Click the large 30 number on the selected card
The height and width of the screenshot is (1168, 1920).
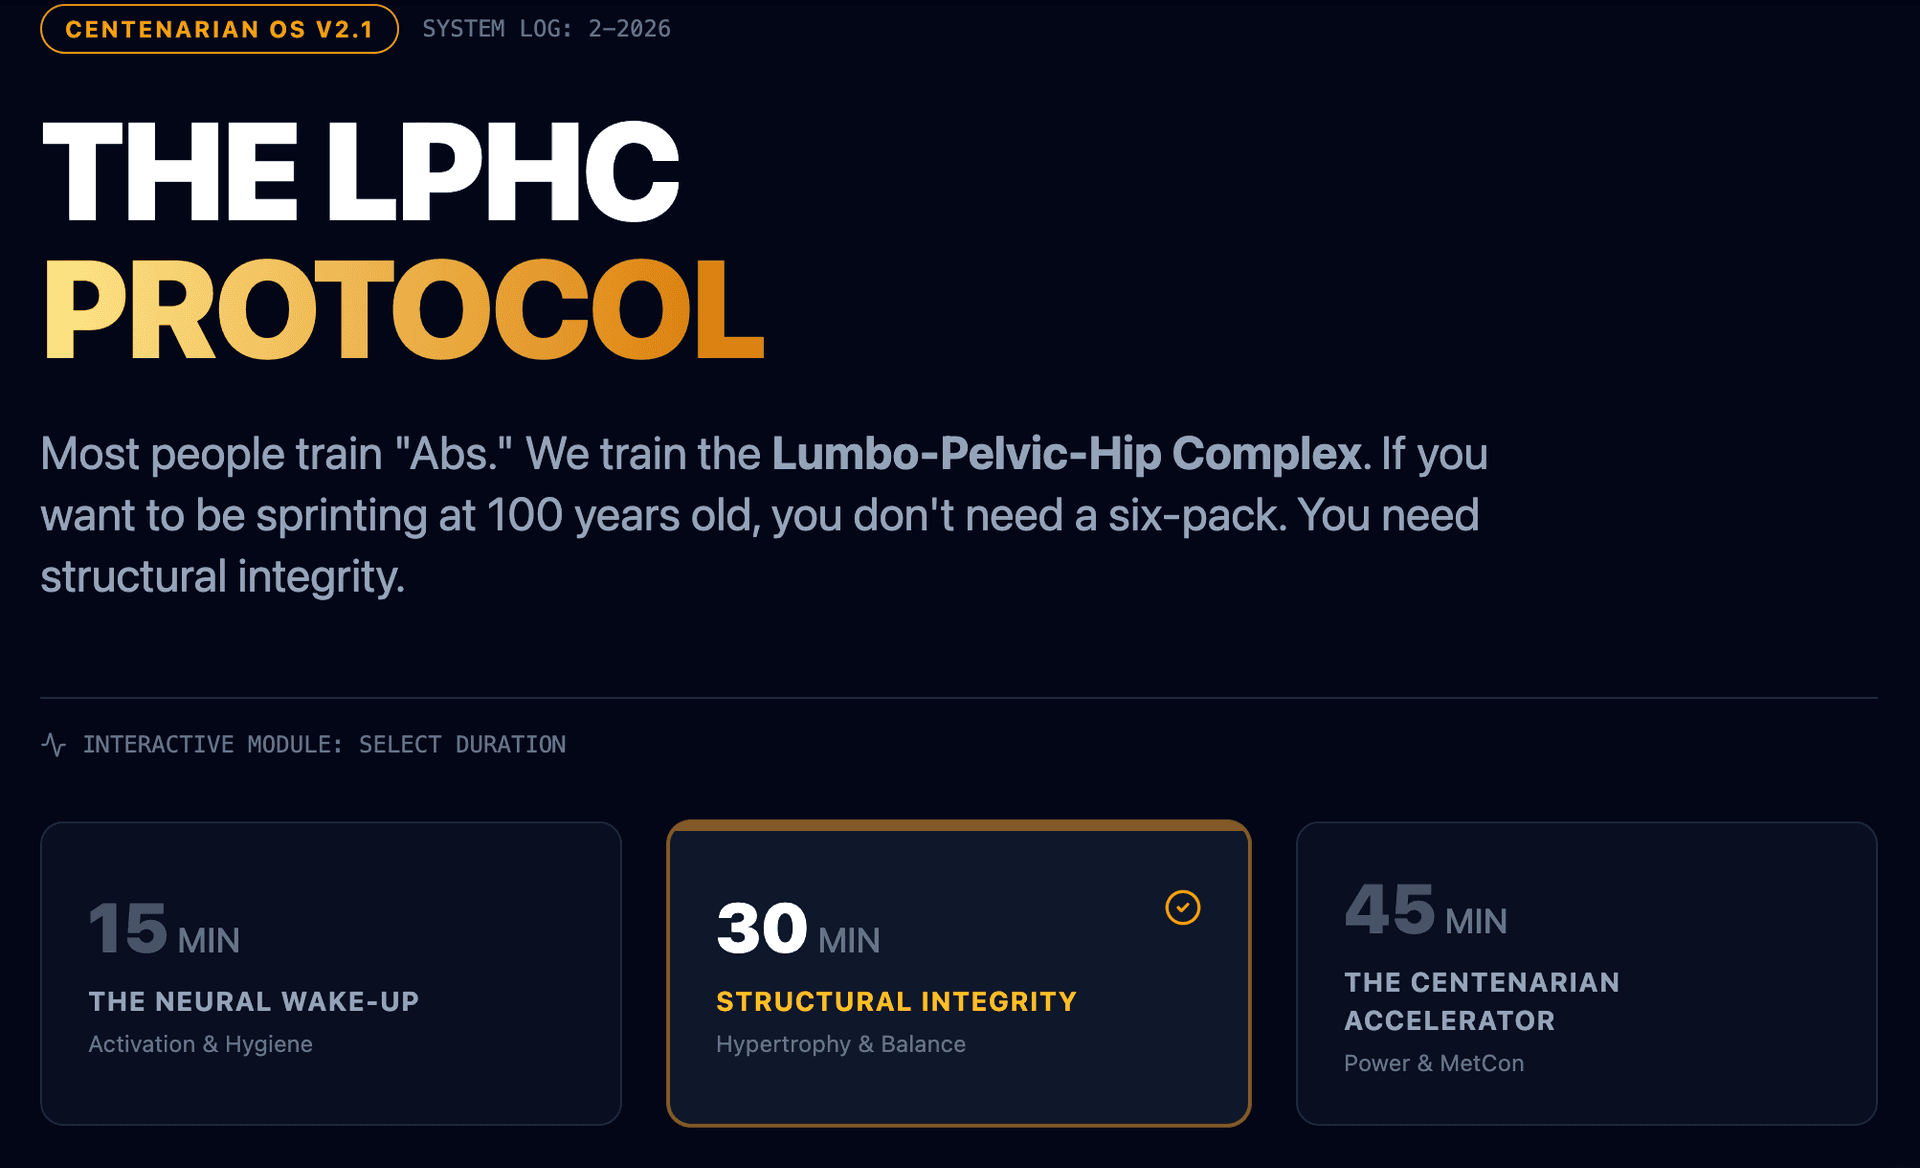761,927
